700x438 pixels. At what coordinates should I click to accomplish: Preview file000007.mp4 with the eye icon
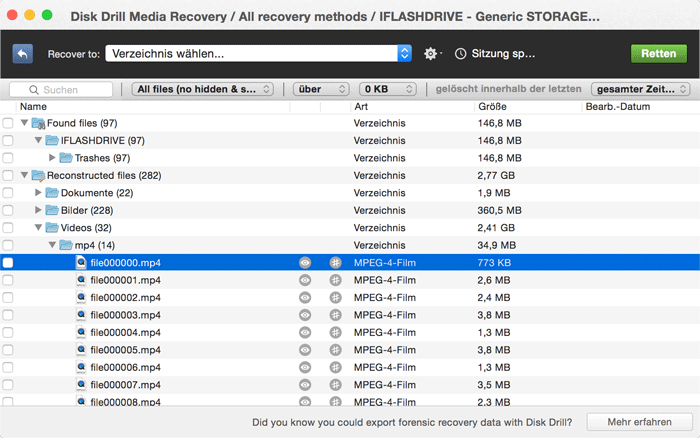[x=305, y=385]
